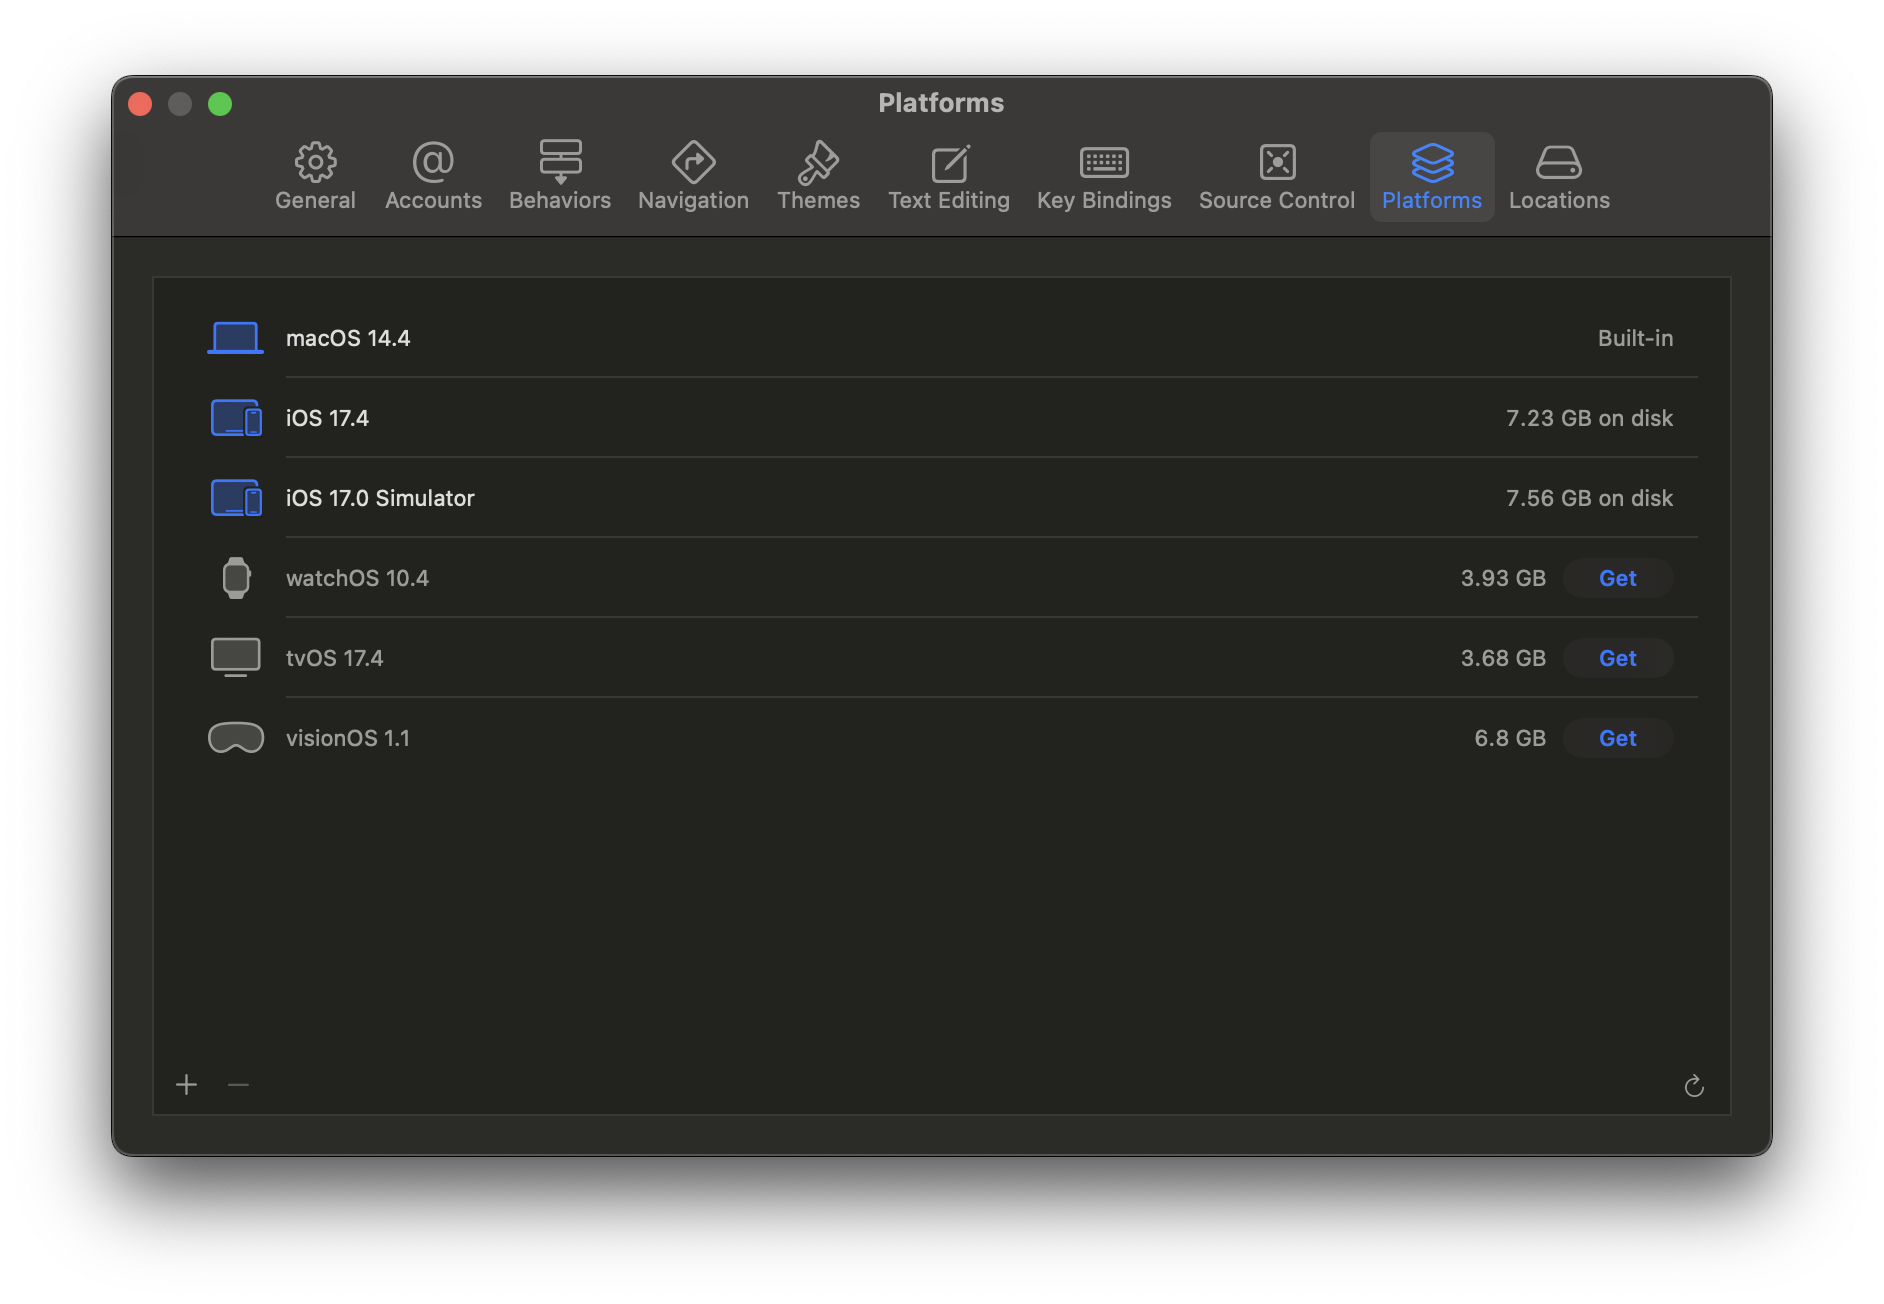
Task: Add a platform with the plus button
Action: [x=187, y=1085]
